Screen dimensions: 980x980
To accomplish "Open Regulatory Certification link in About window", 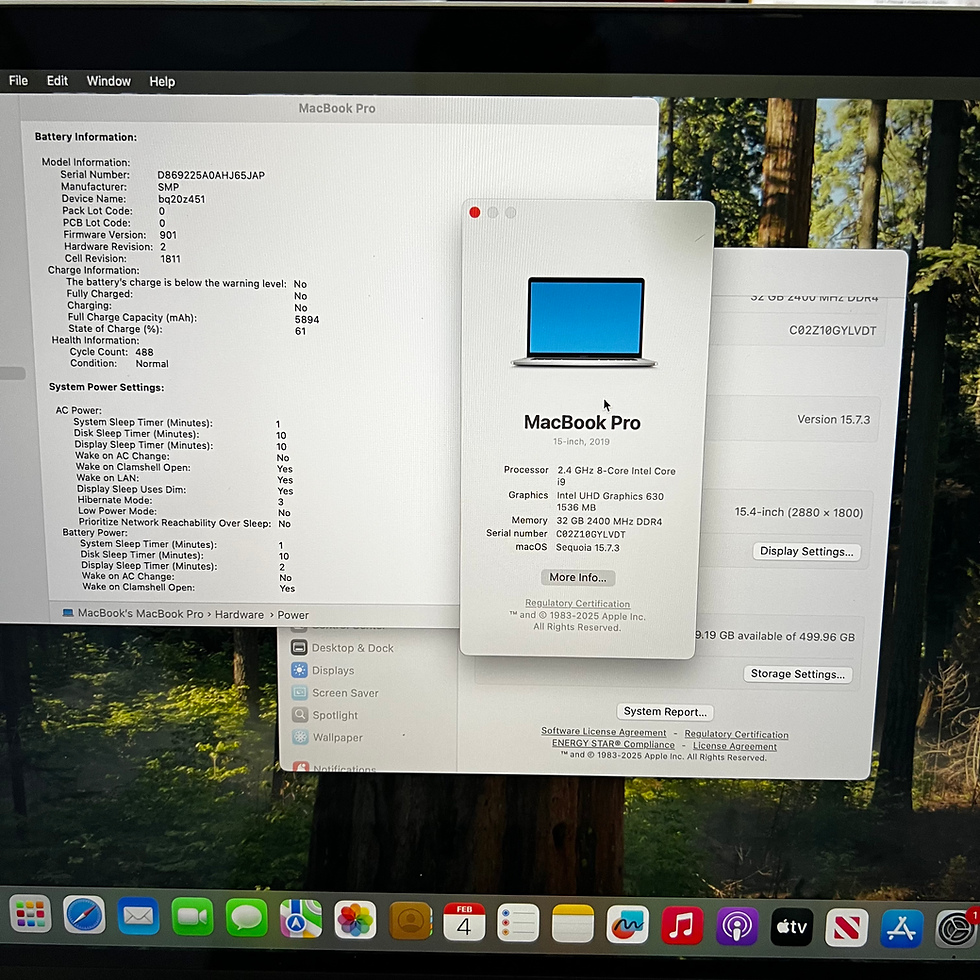I will tap(578, 603).
